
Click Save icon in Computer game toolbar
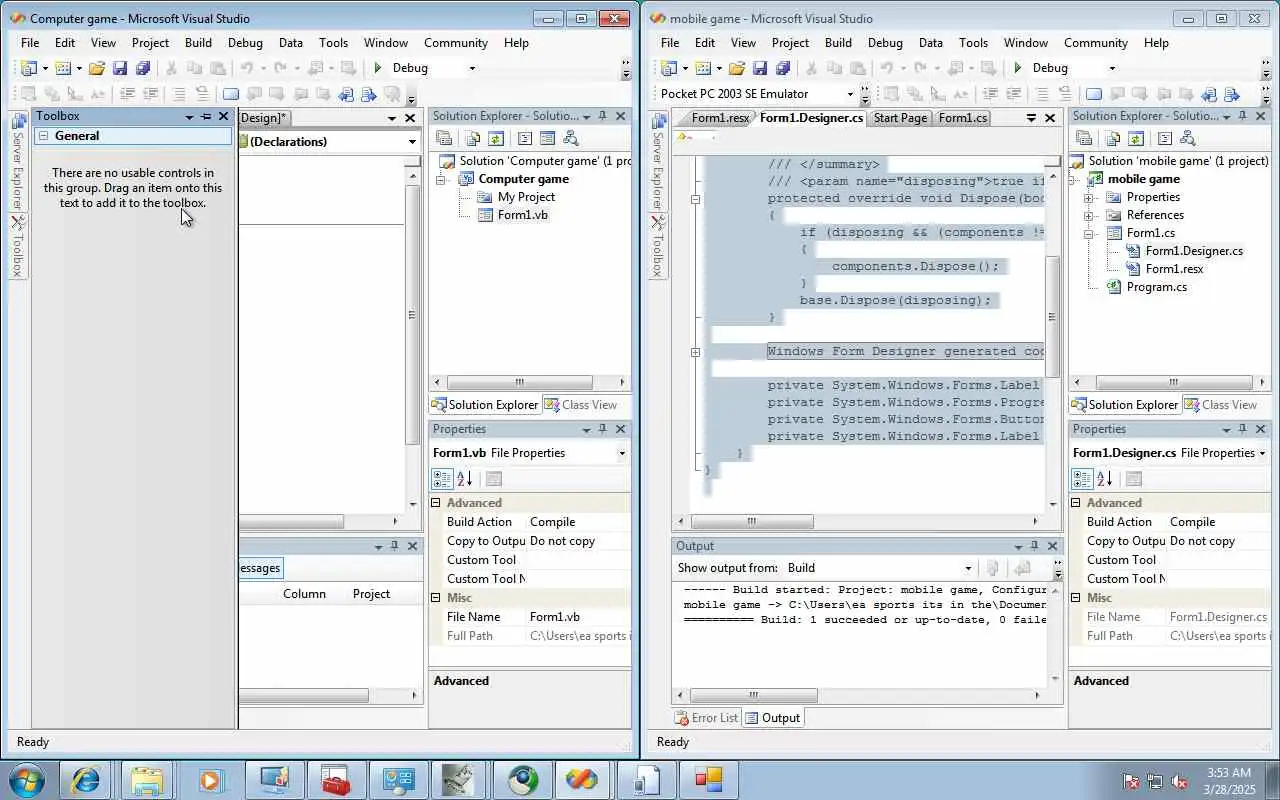point(120,68)
